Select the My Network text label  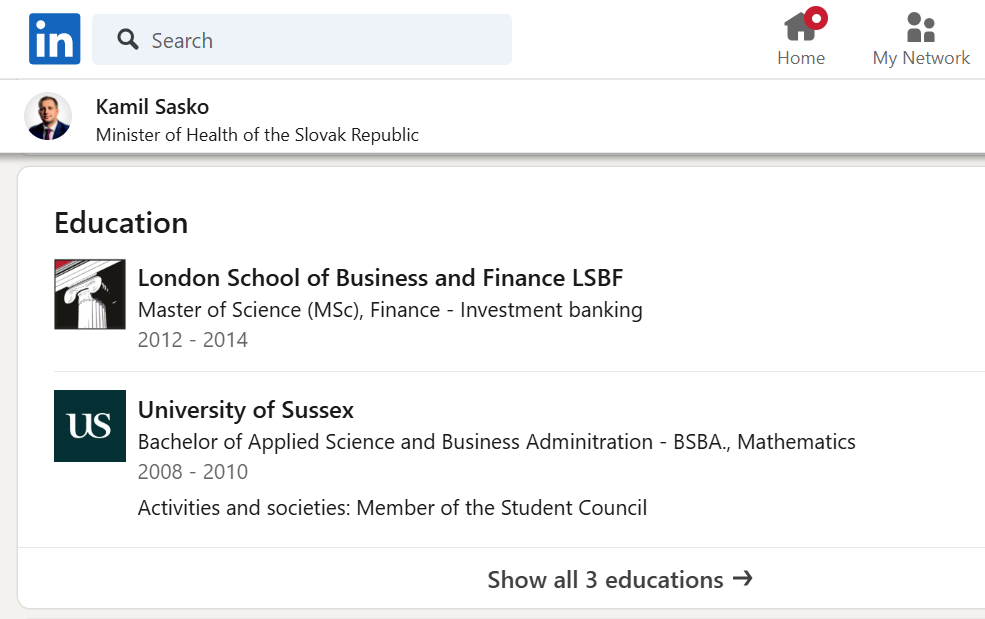pos(921,58)
